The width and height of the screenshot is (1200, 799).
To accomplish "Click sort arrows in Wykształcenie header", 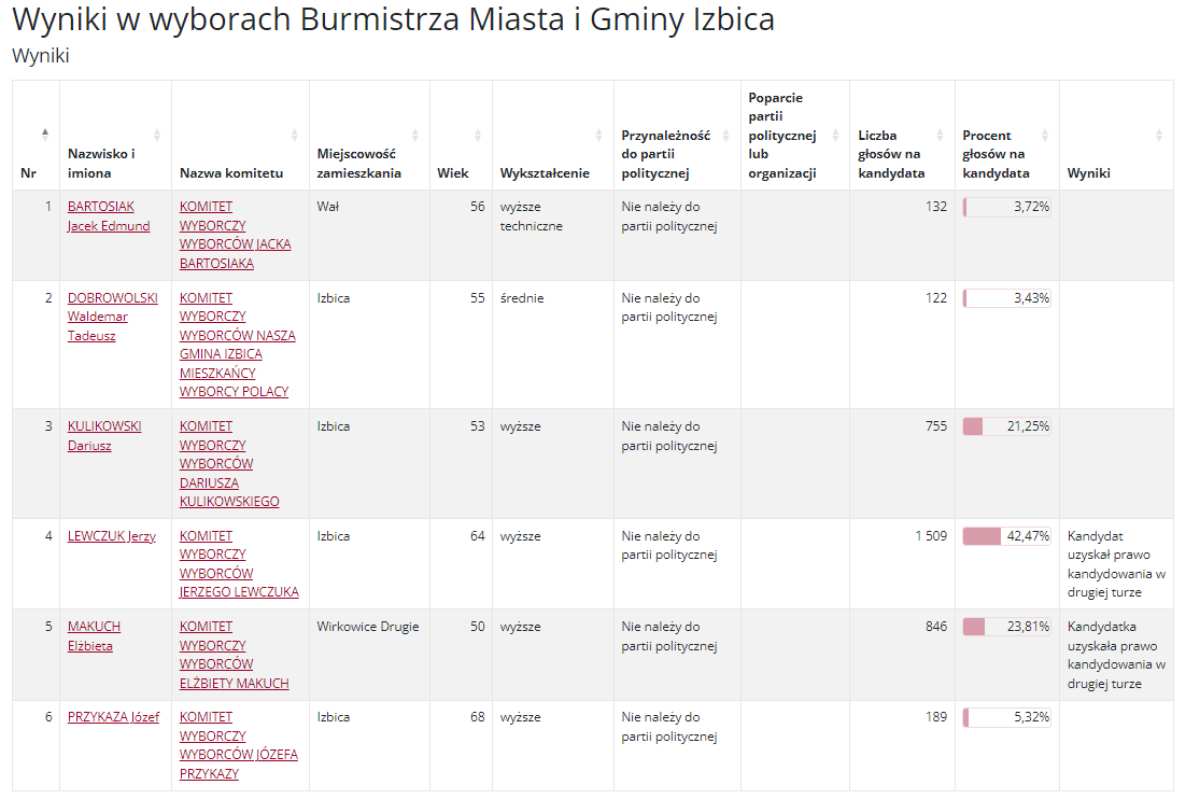I will coord(598,135).
